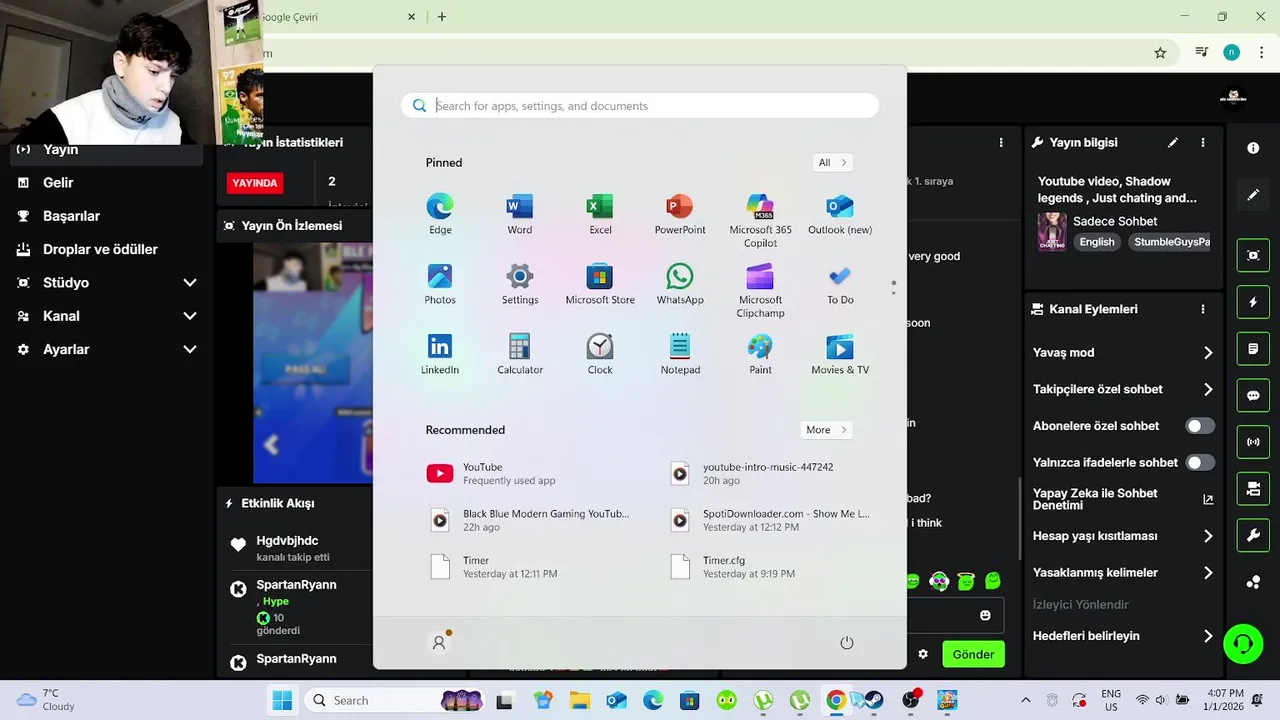
Task: Launch Word from the Start menu
Action: click(520, 215)
